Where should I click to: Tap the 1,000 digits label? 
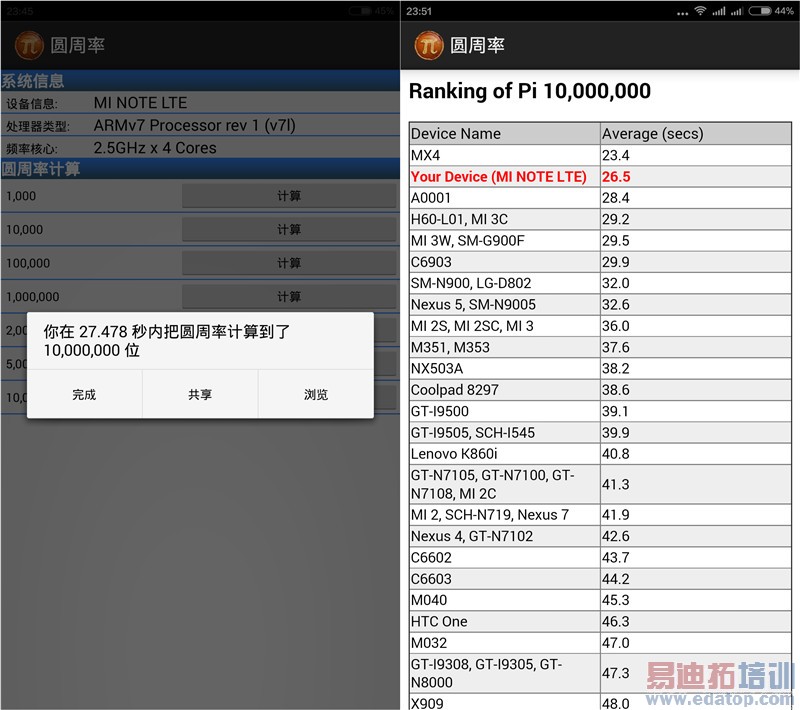tap(21, 196)
